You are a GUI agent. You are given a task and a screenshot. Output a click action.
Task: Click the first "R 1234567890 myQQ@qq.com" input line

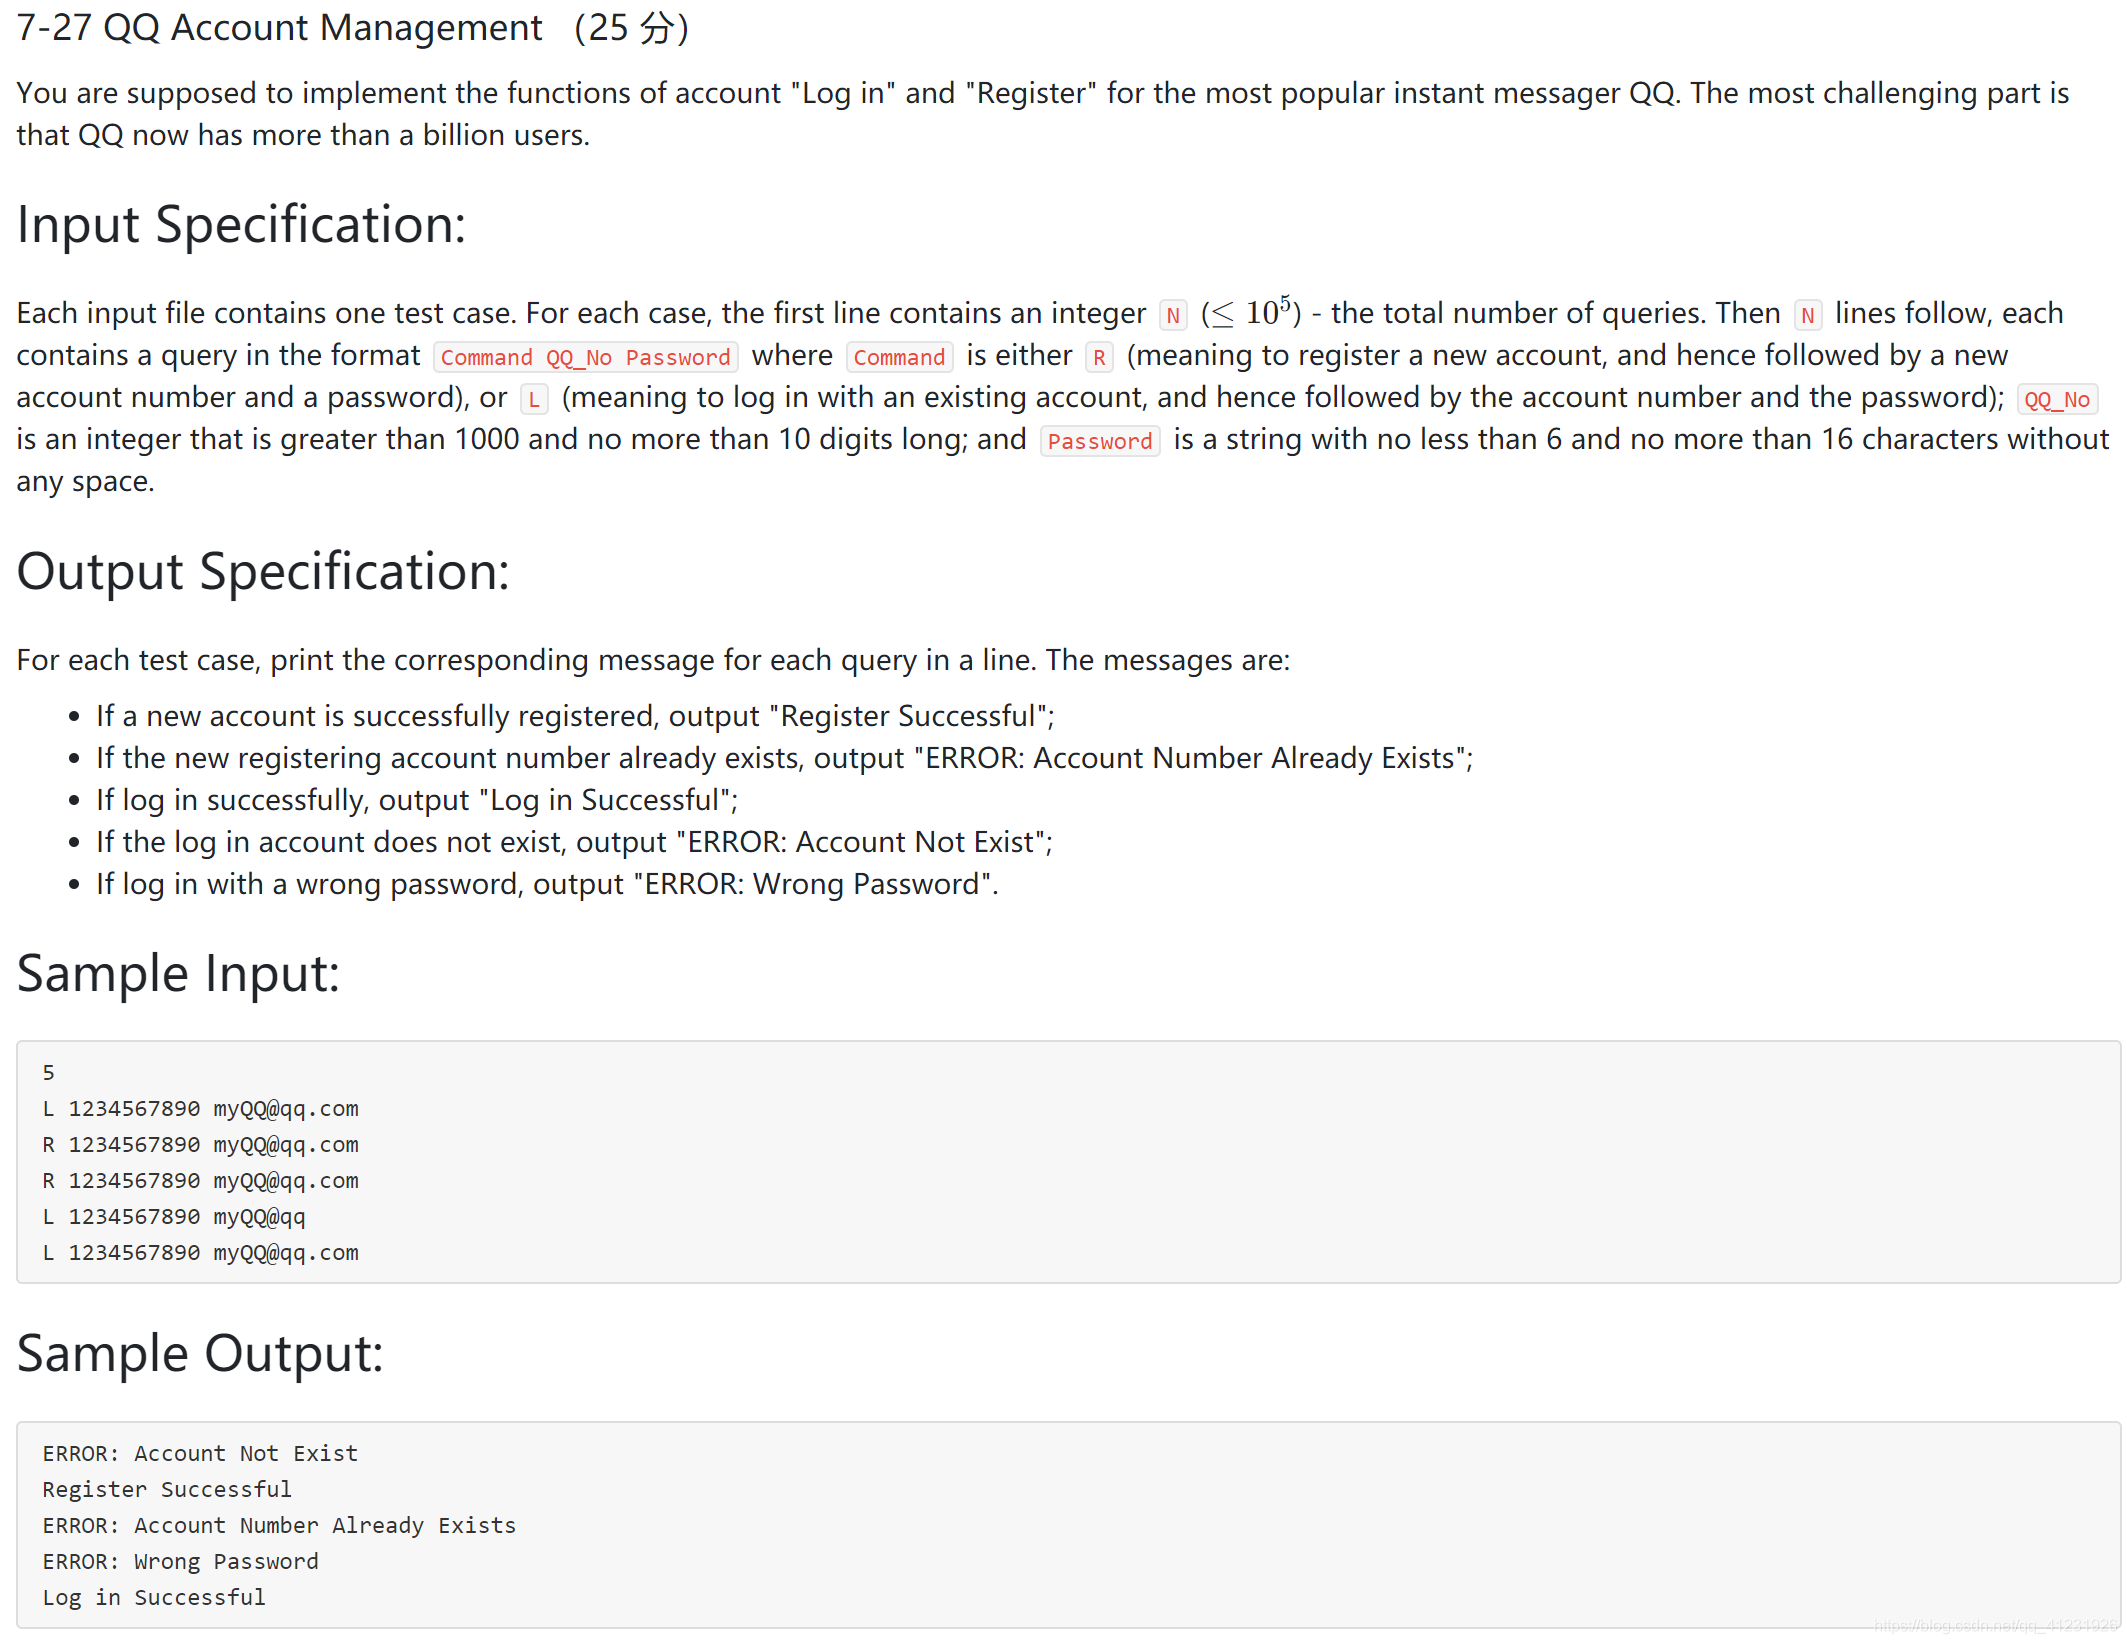[x=200, y=1144]
